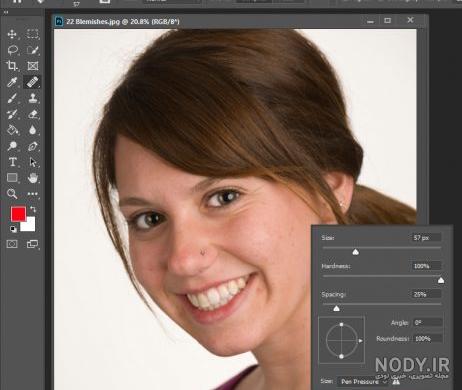Swap foreground and background colors

tap(33, 209)
